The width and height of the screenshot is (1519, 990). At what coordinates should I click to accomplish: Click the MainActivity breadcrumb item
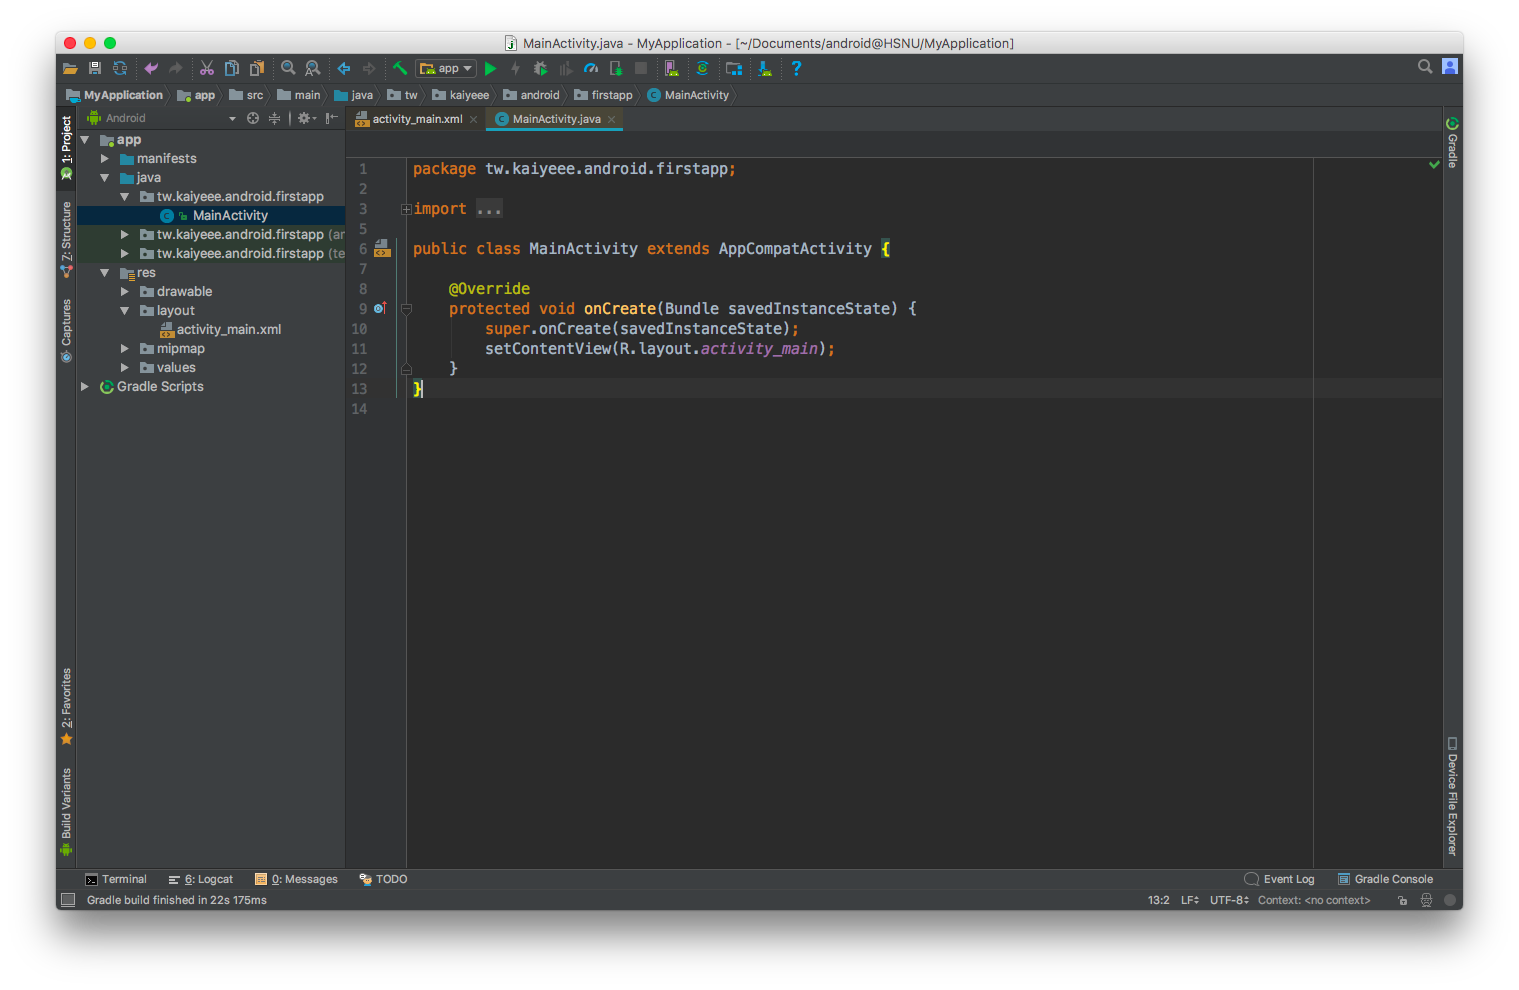click(x=688, y=95)
